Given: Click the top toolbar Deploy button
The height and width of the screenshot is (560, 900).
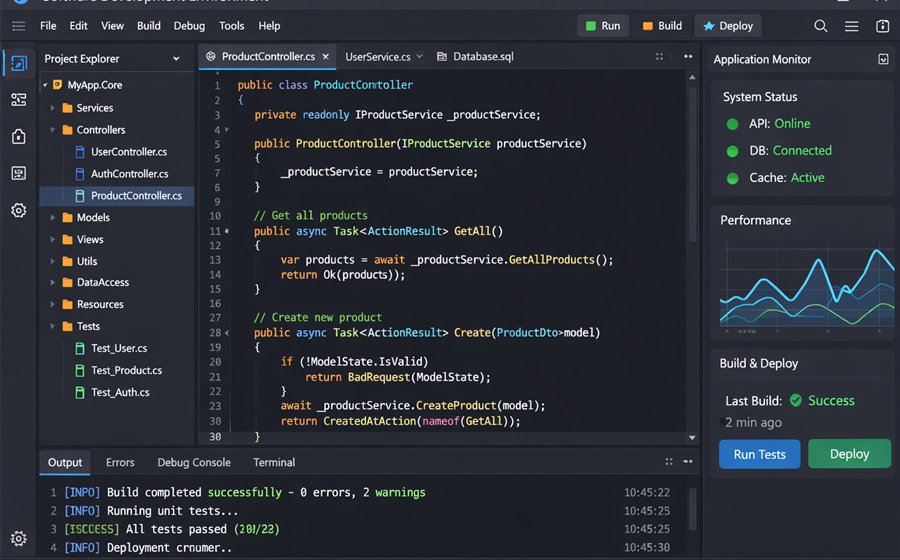Looking at the screenshot, I should (x=728, y=26).
